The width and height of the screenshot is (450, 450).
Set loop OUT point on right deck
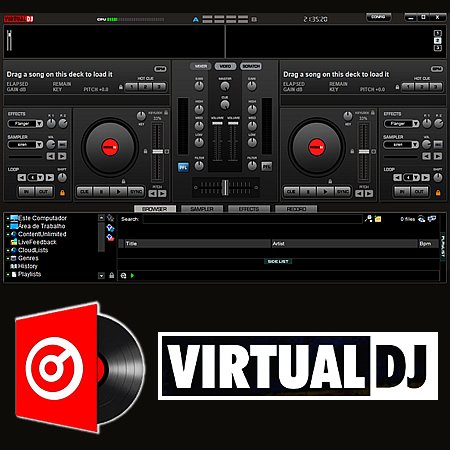419,192
